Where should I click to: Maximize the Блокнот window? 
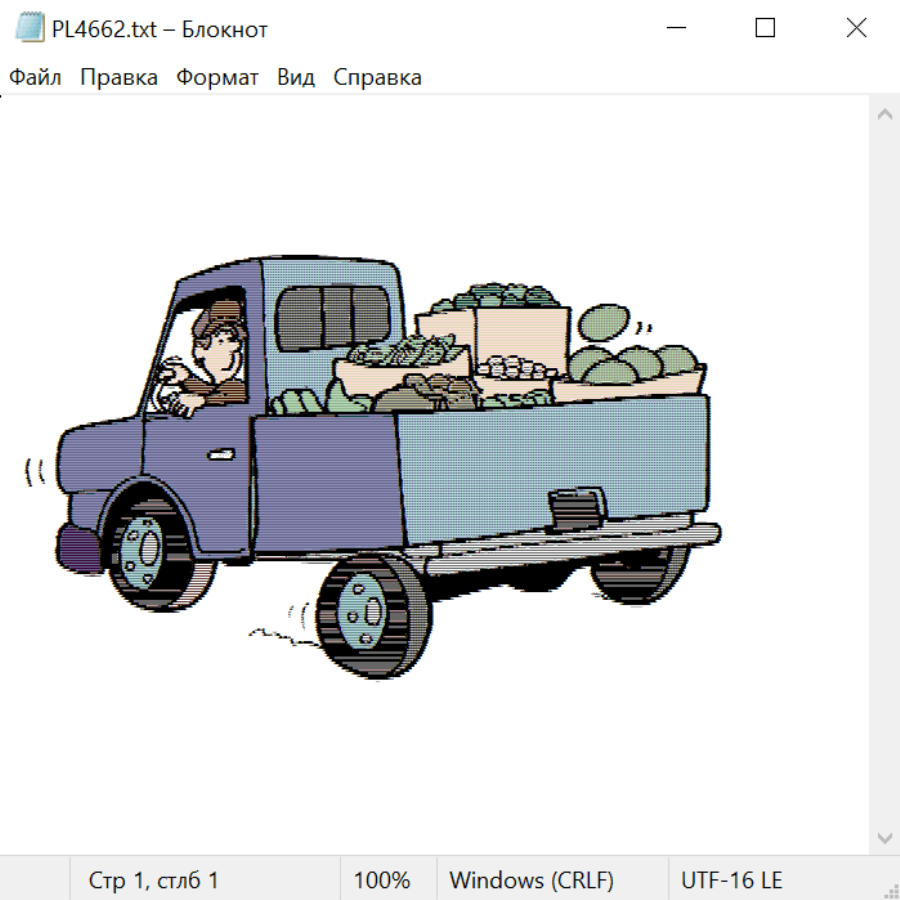coord(765,29)
